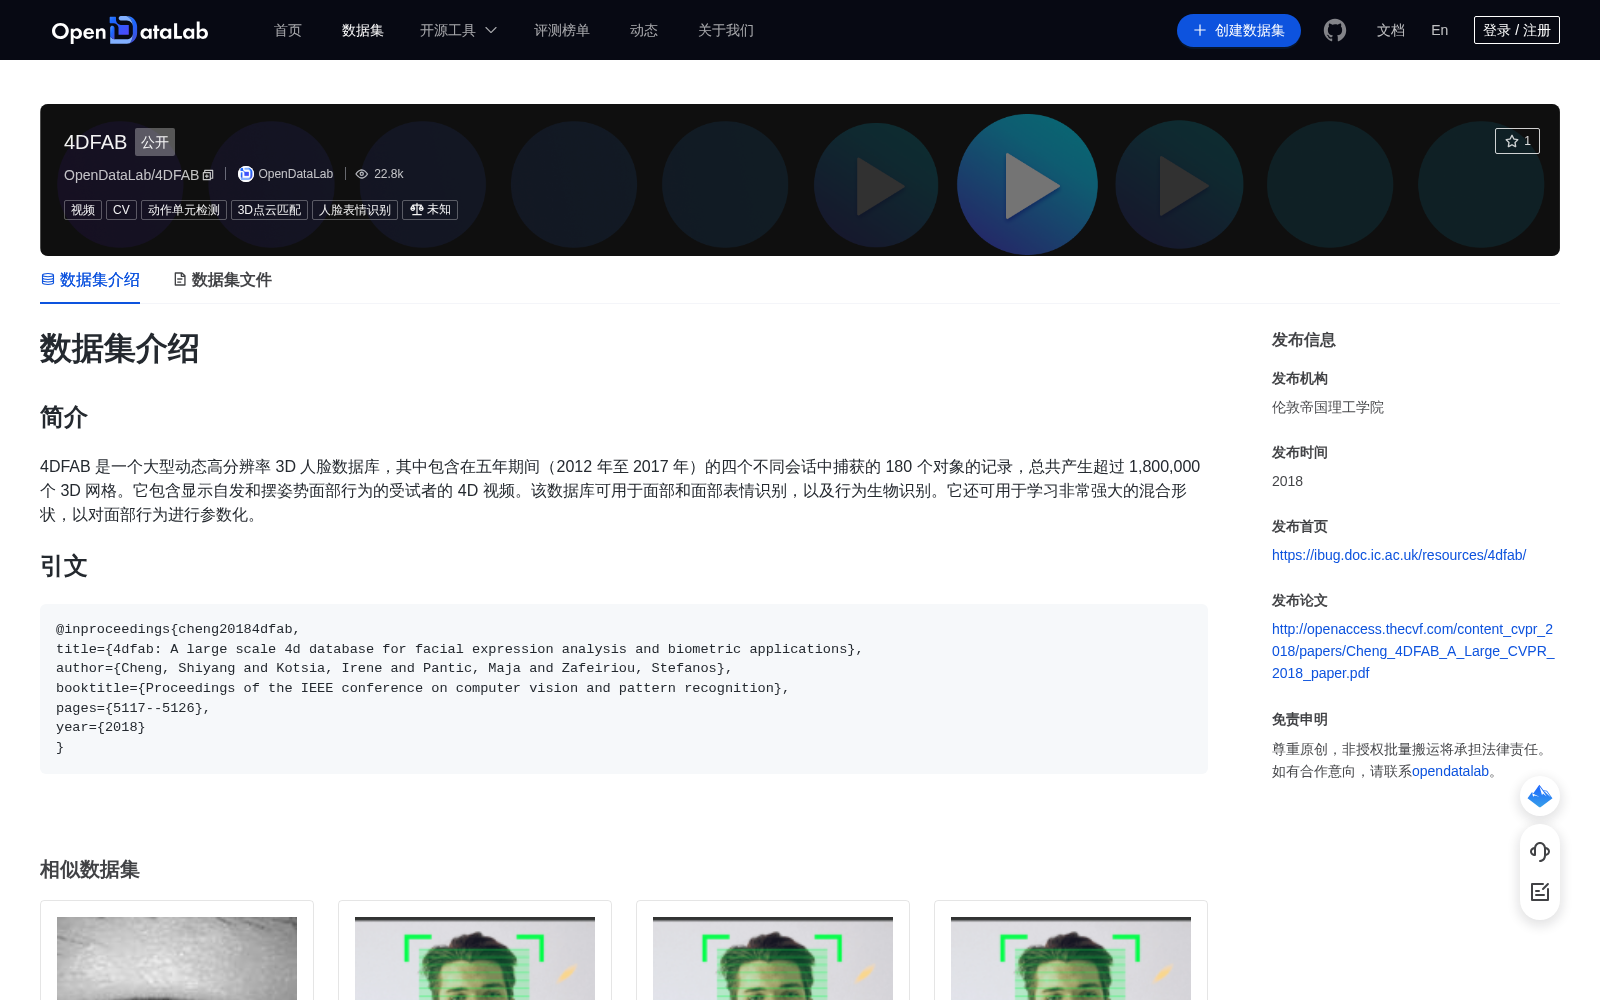
Task: Open the ibug 4dfab homepage link
Action: (x=1399, y=555)
